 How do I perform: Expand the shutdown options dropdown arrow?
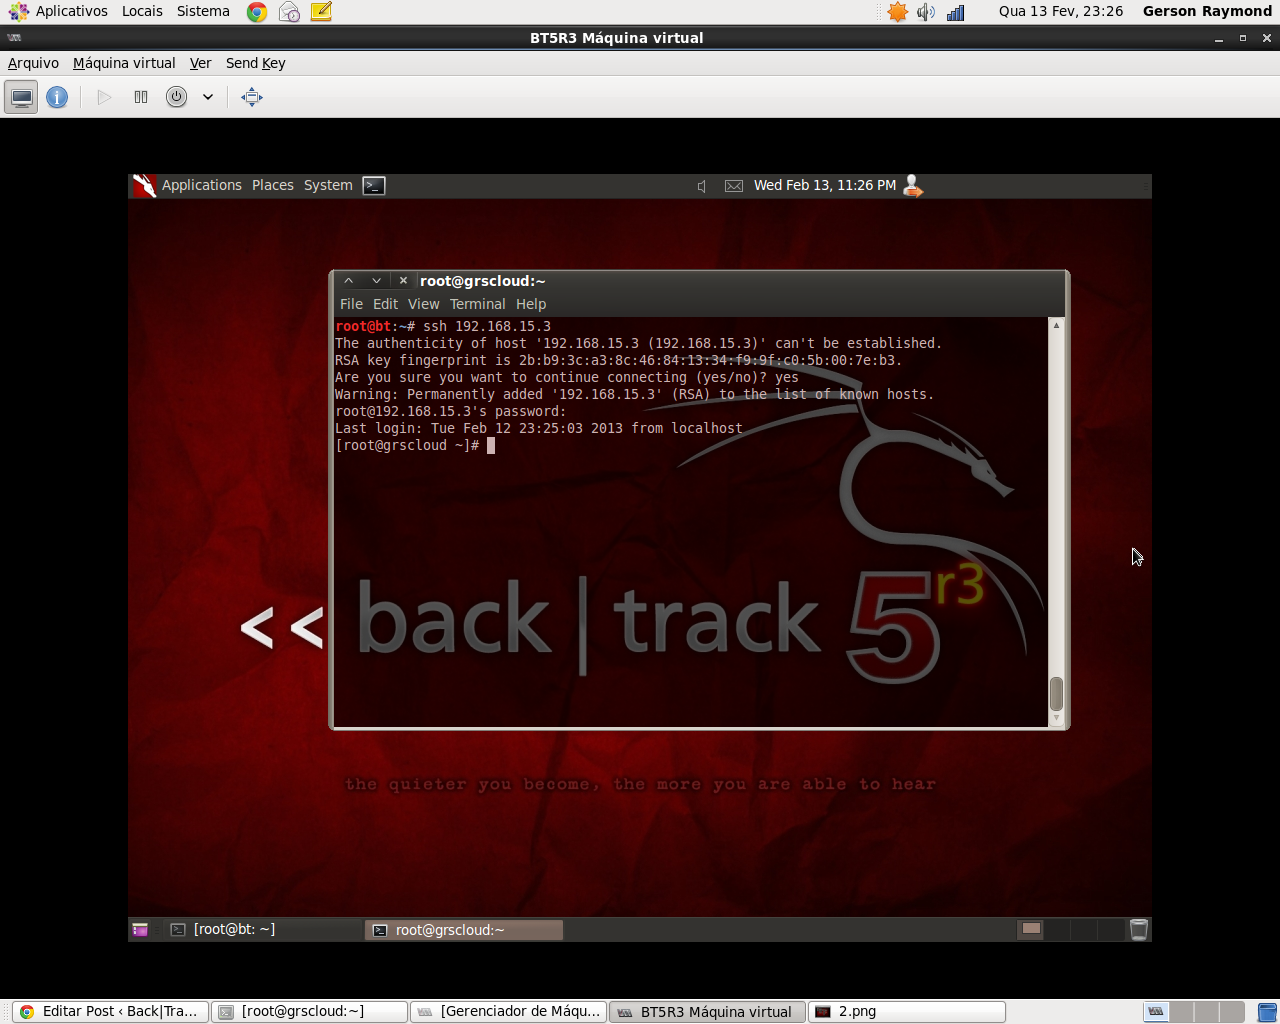208,97
